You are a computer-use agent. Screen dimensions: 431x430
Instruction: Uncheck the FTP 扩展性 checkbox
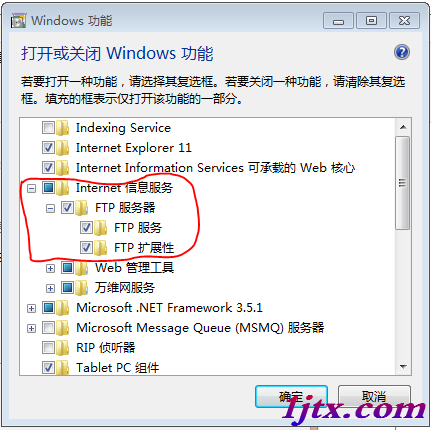tap(86, 248)
